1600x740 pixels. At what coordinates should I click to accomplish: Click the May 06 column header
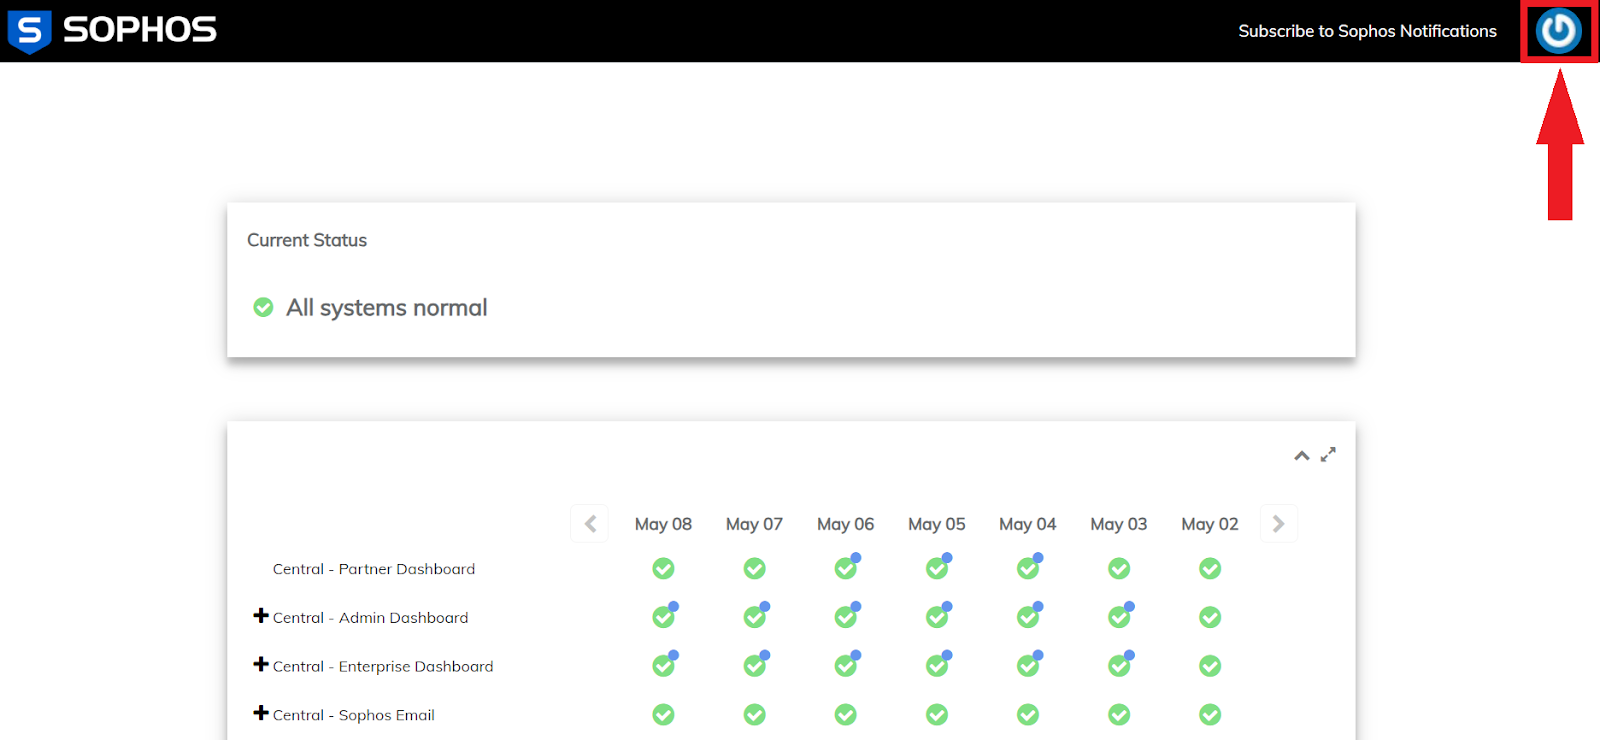pyautogui.click(x=845, y=524)
